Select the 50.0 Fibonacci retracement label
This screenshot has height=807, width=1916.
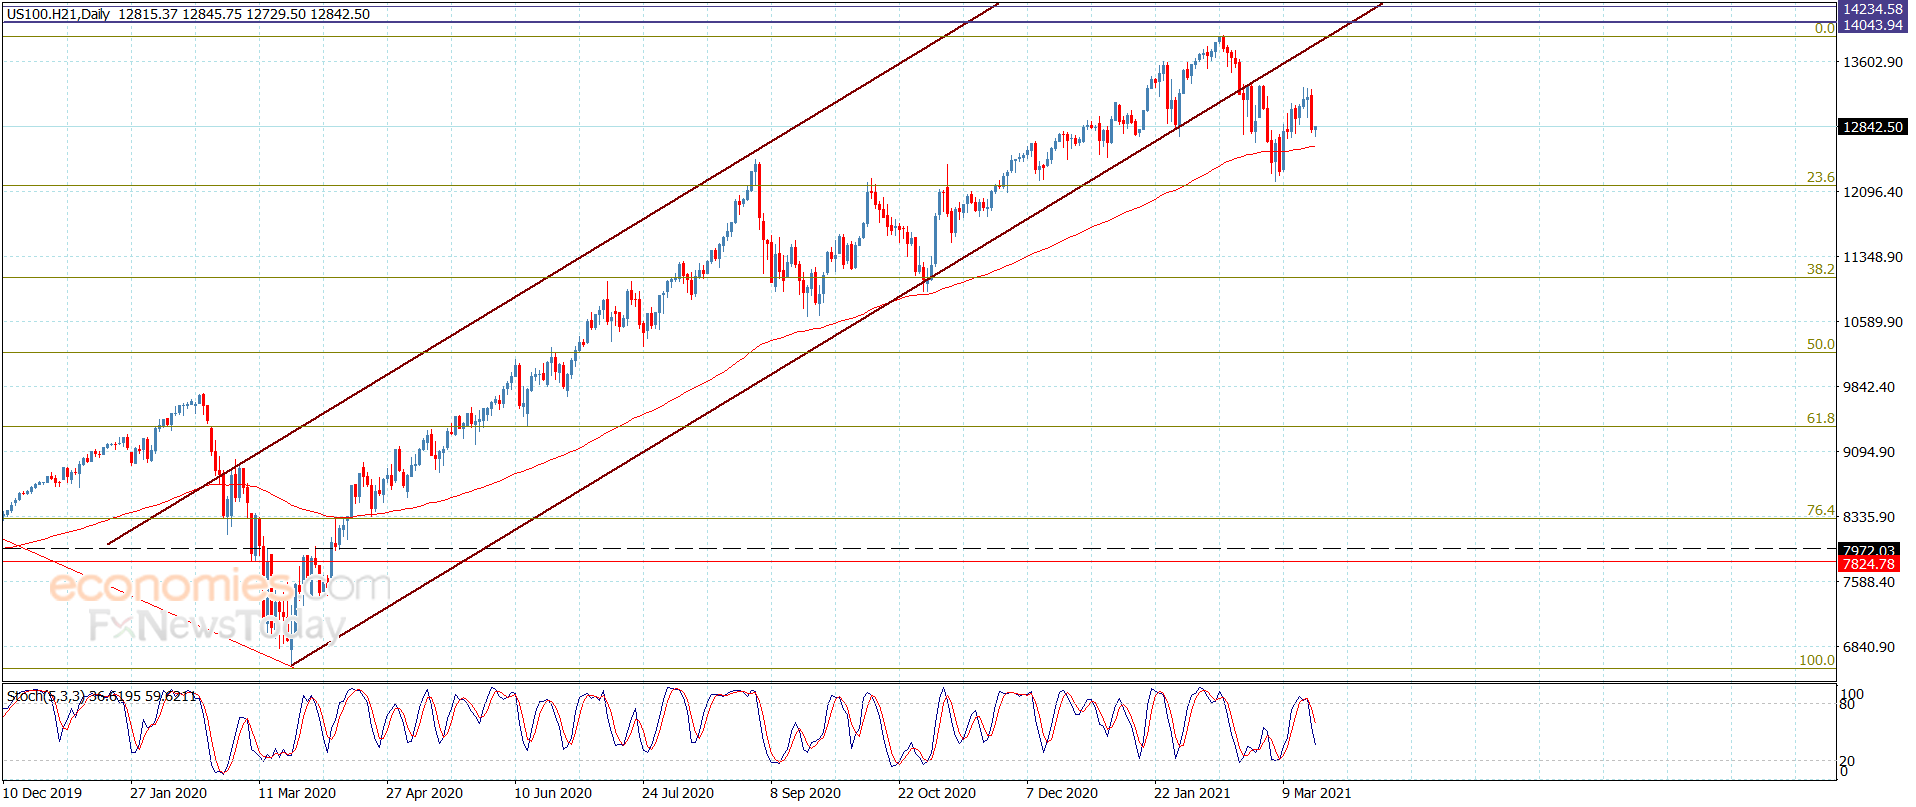pos(1820,344)
